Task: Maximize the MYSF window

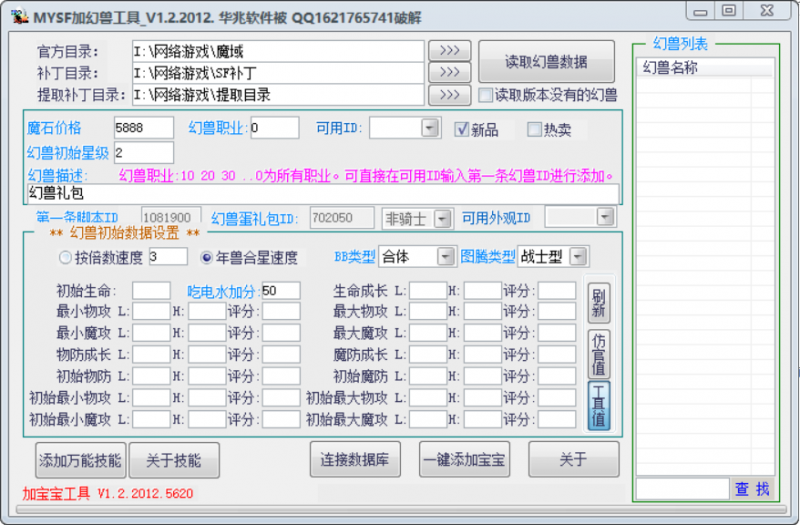Action: point(729,11)
